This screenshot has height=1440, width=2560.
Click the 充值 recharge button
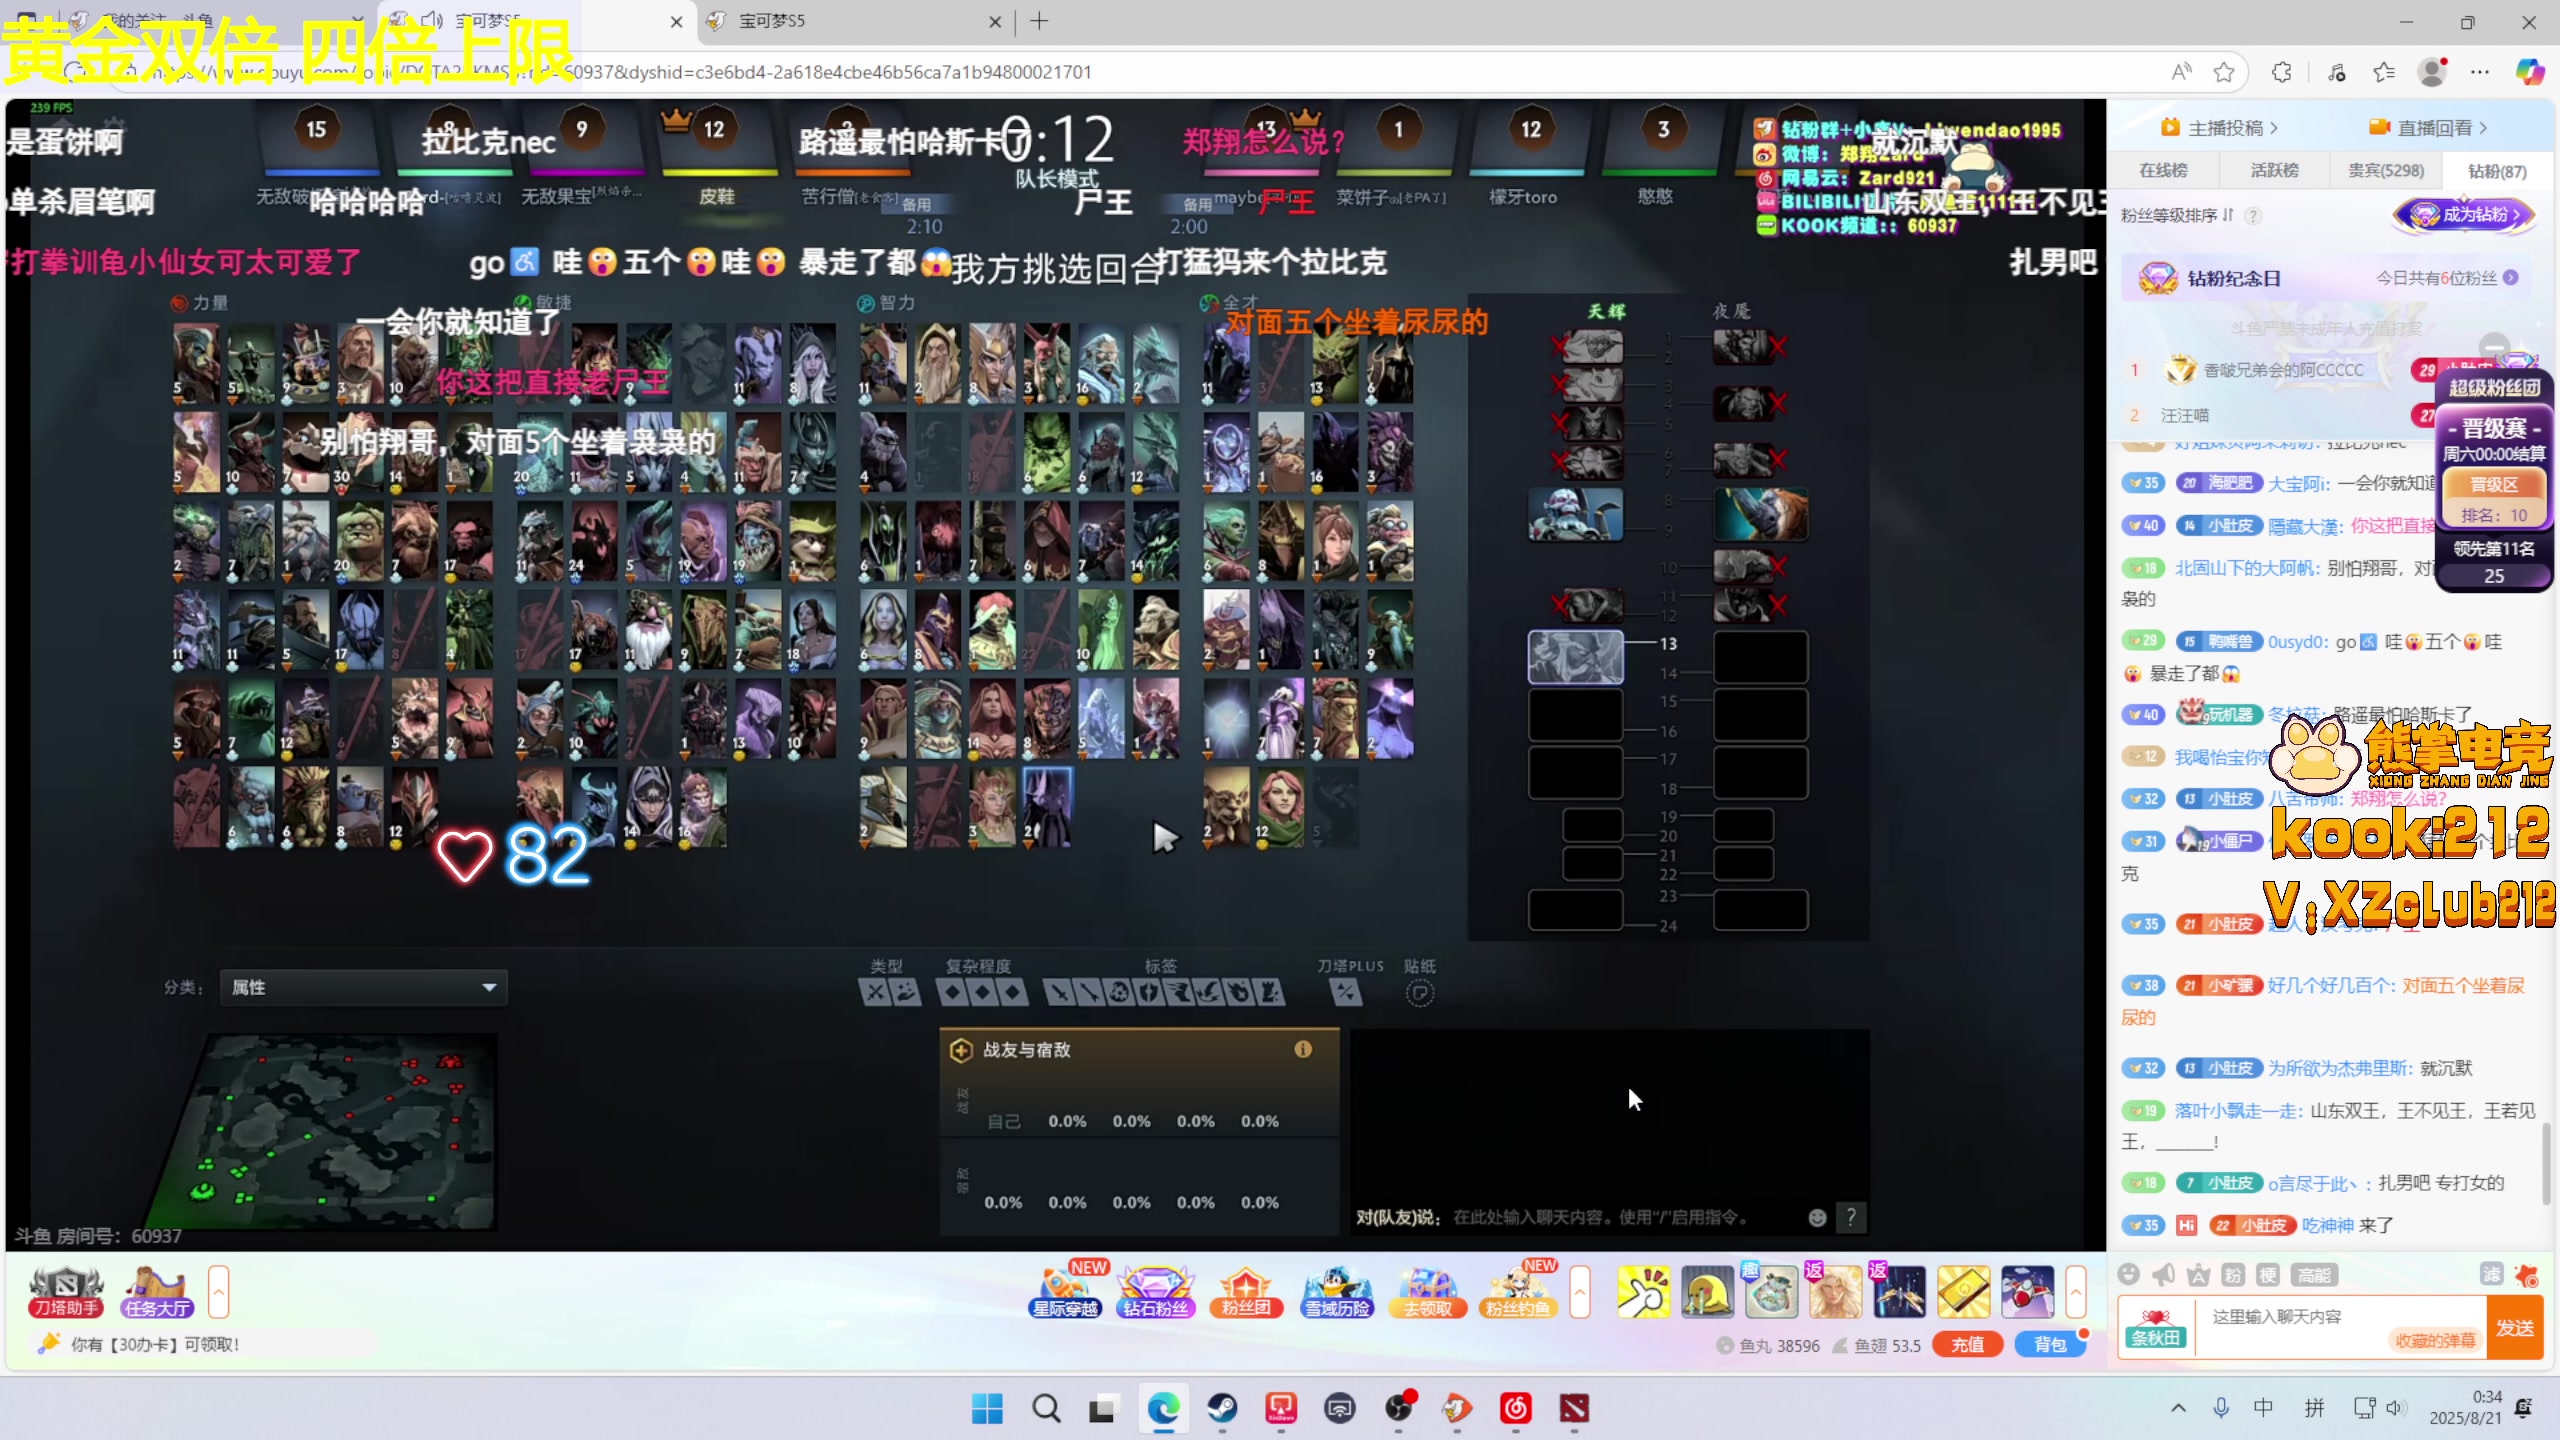(x=1967, y=1345)
